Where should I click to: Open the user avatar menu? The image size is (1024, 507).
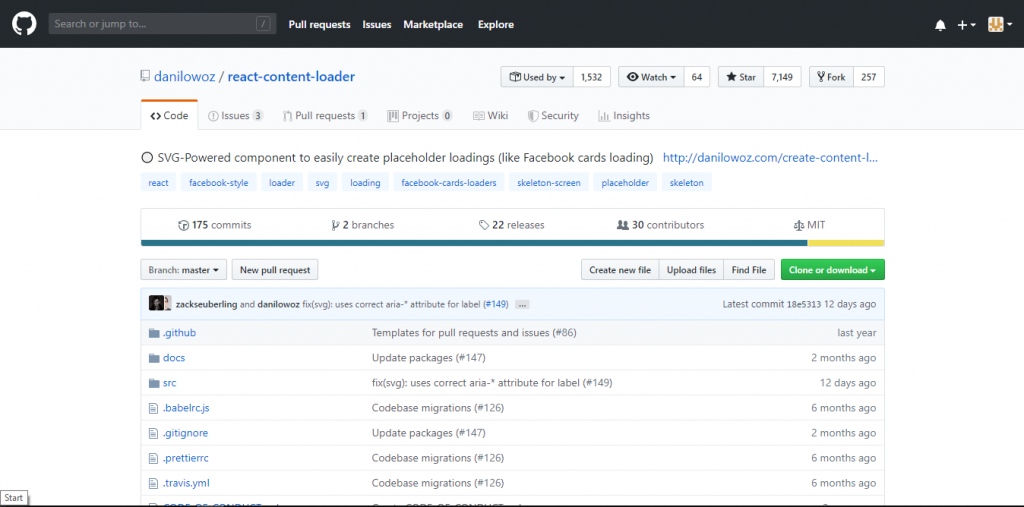1000,25
